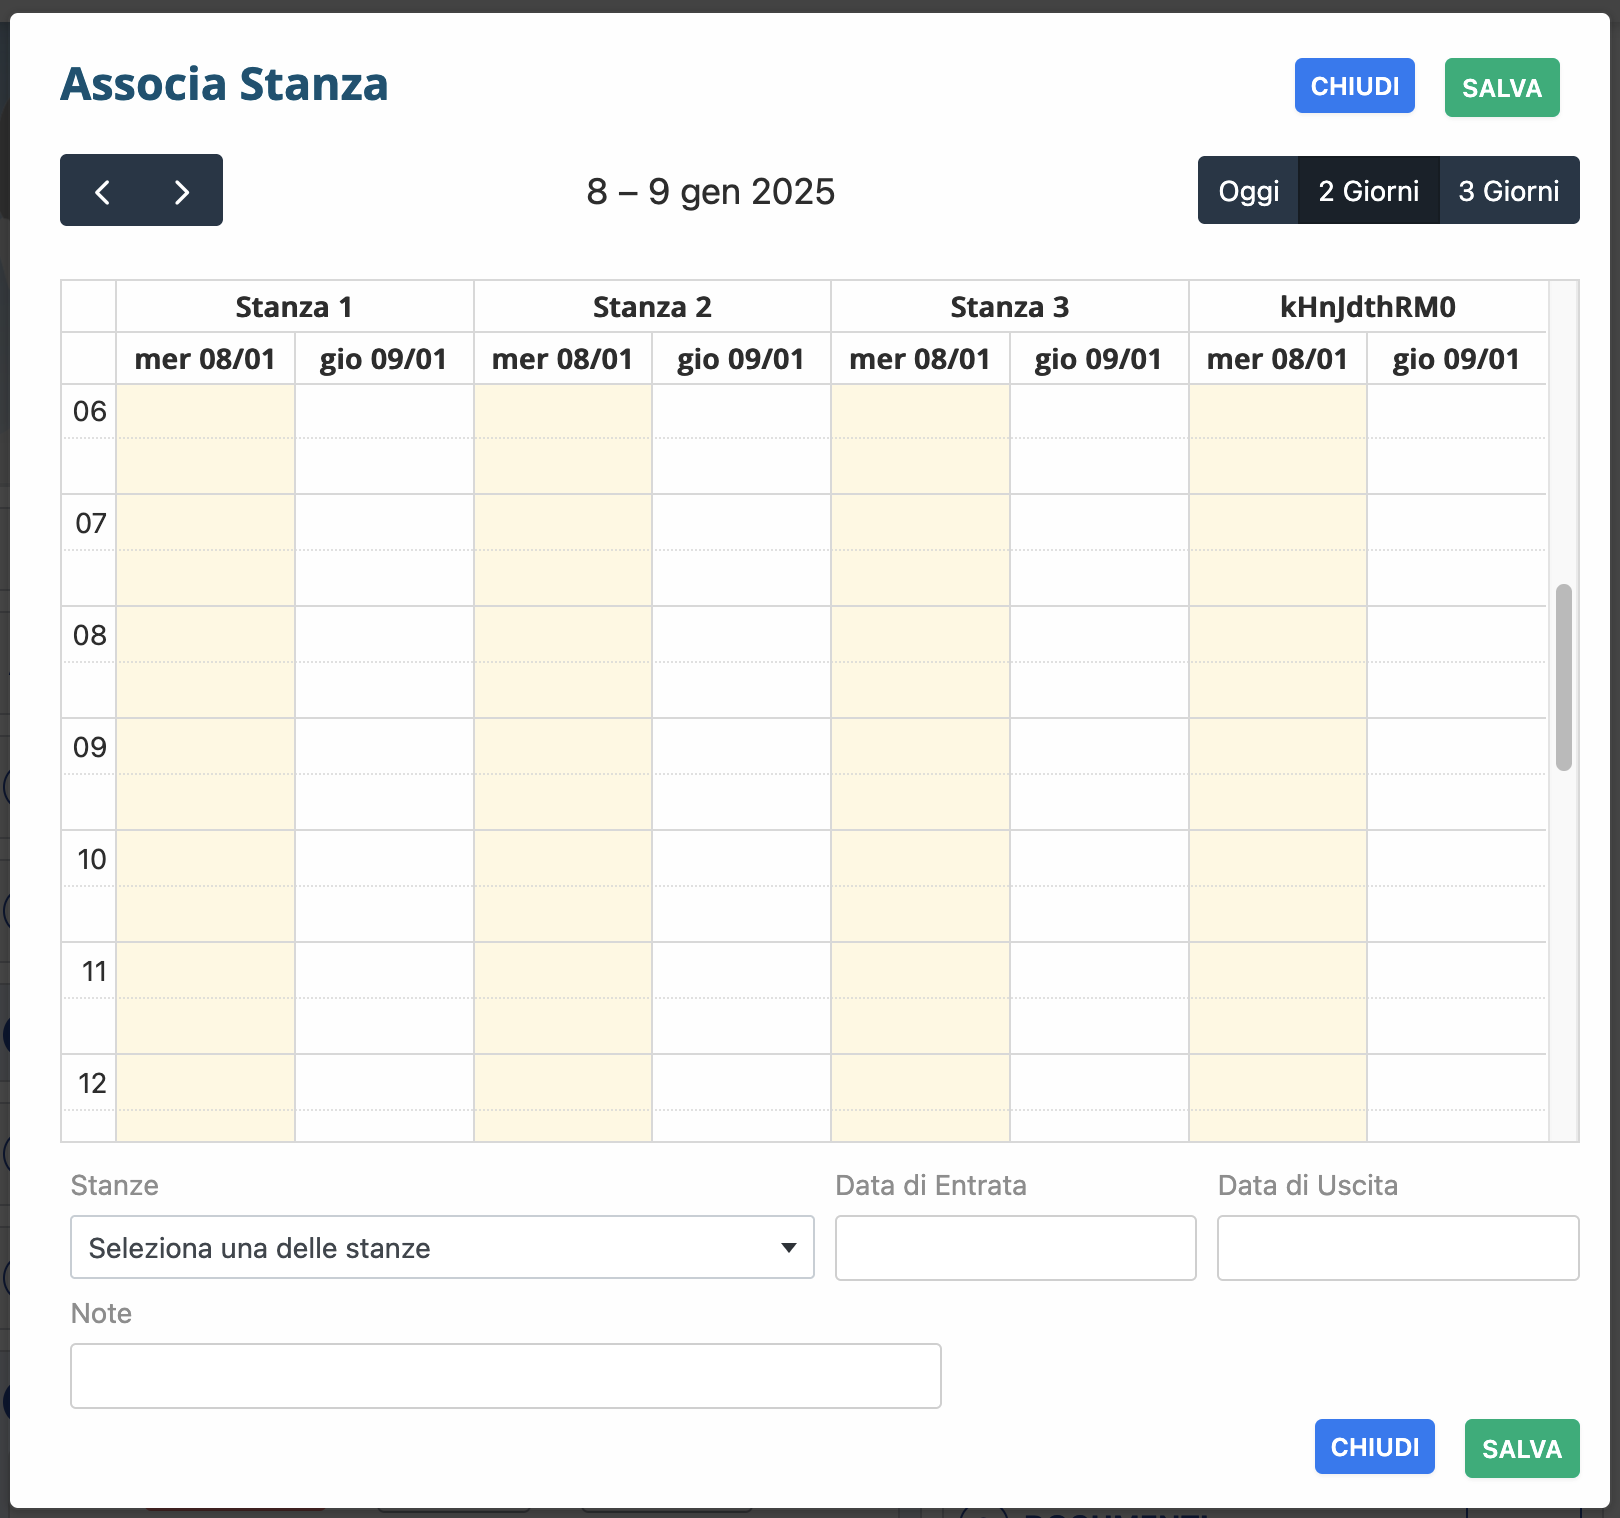Select kHnJdthRM0 Thursday 07:00 slot
The width and height of the screenshot is (1620, 1518).
pyautogui.click(x=1456, y=522)
